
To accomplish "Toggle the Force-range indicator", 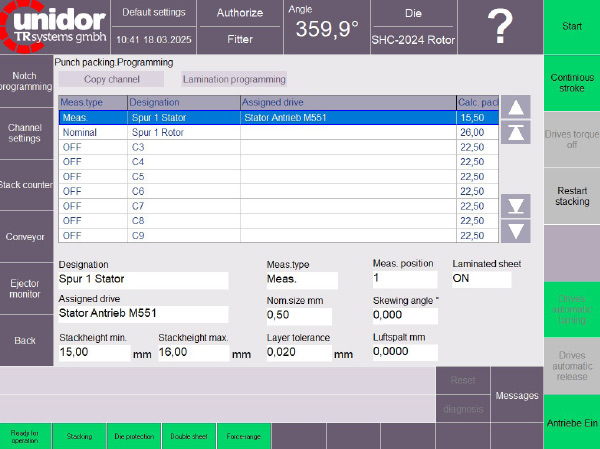I will [244, 436].
